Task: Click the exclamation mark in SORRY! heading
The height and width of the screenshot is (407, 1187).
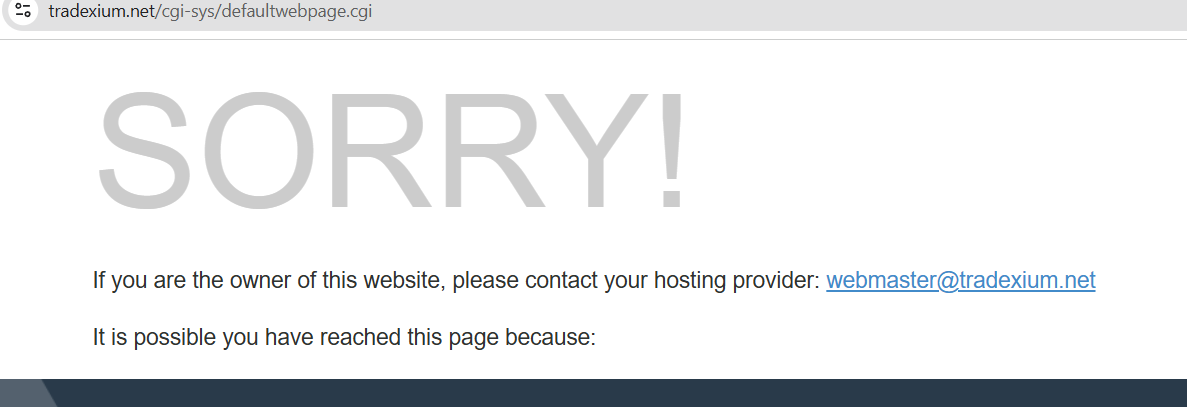Action: tap(672, 151)
